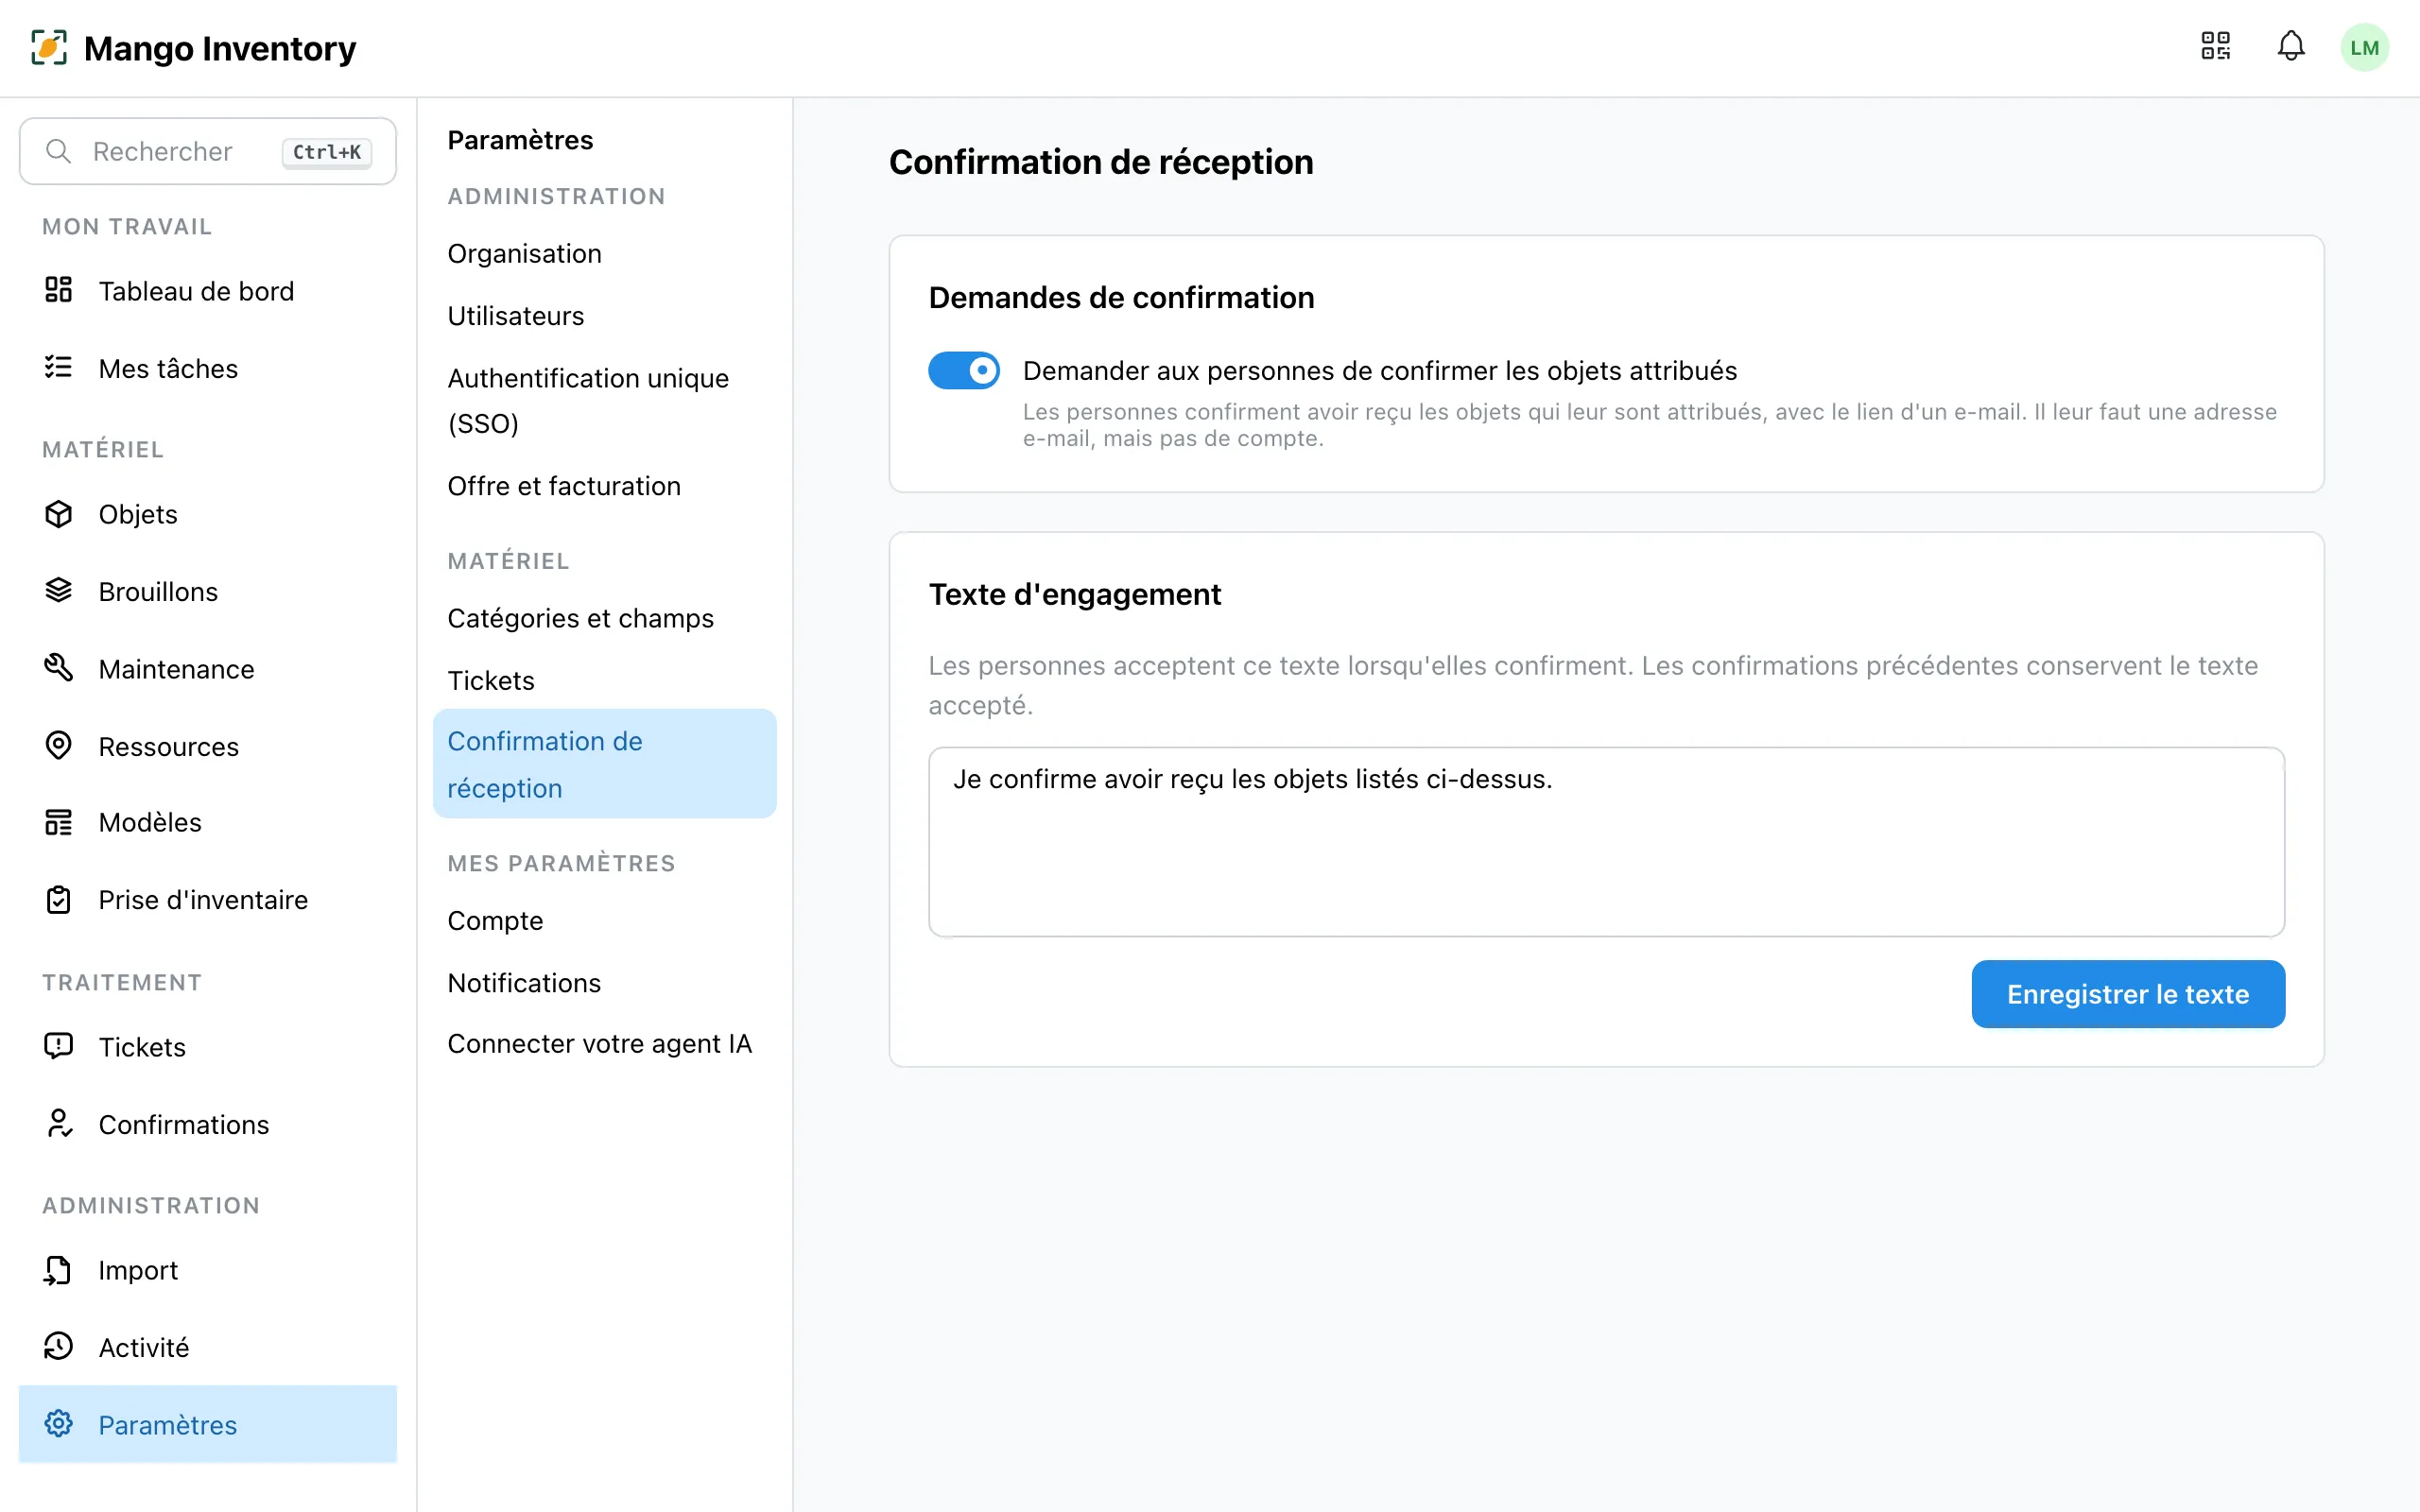Open the notifications bell icon
The image size is (2420, 1512).
tap(2291, 46)
